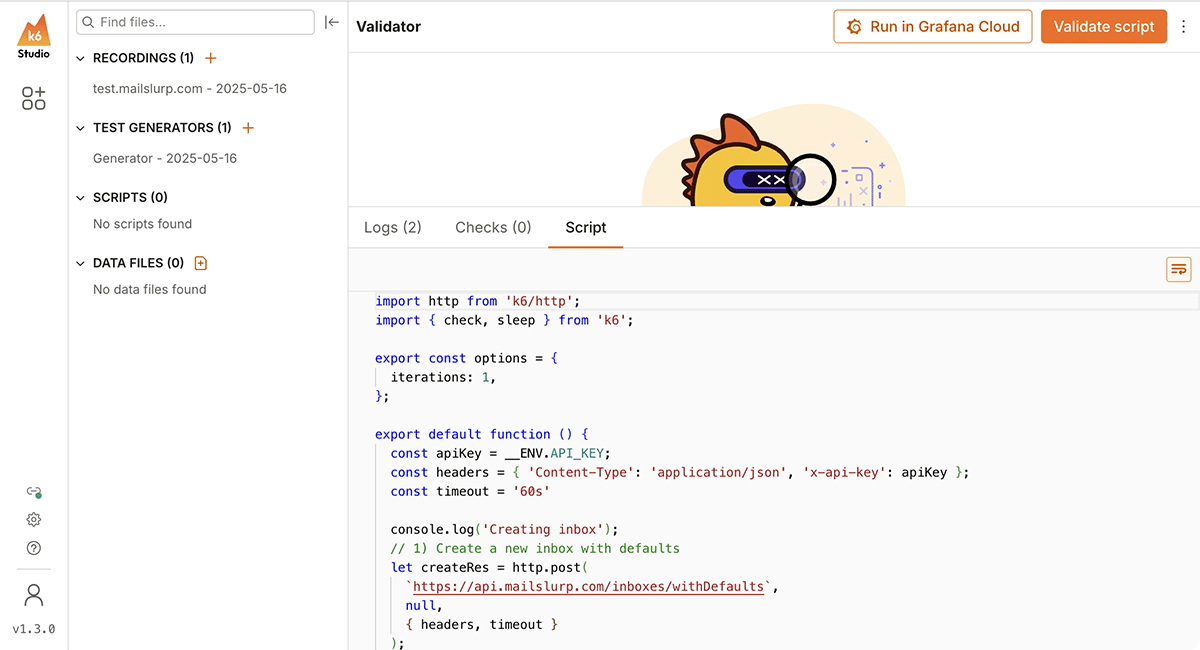Follow the api.mailslurp.com URL in script
The height and width of the screenshot is (650, 1200).
pyautogui.click(x=588, y=587)
